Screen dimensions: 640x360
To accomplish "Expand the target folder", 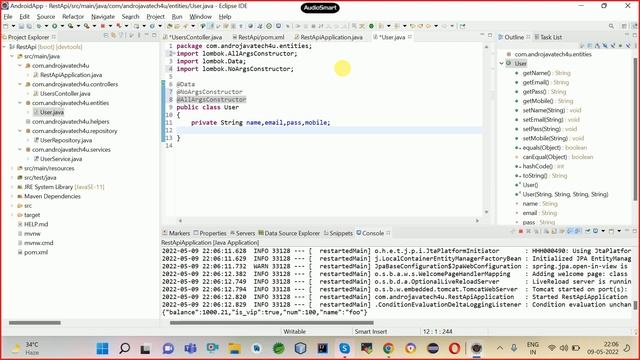I will pyautogui.click(x=12, y=215).
